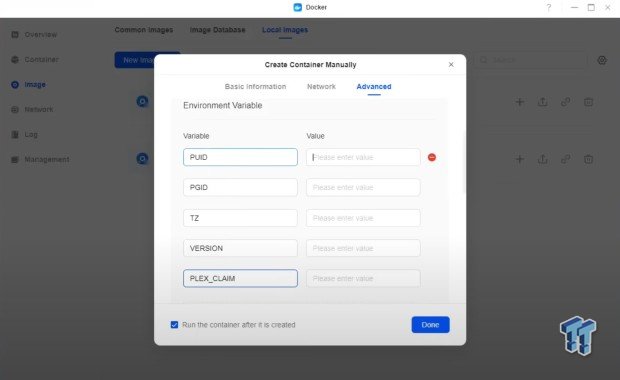This screenshot has height=380, width=620.
Task: Open Log in the sidebar
Action: click(31, 134)
